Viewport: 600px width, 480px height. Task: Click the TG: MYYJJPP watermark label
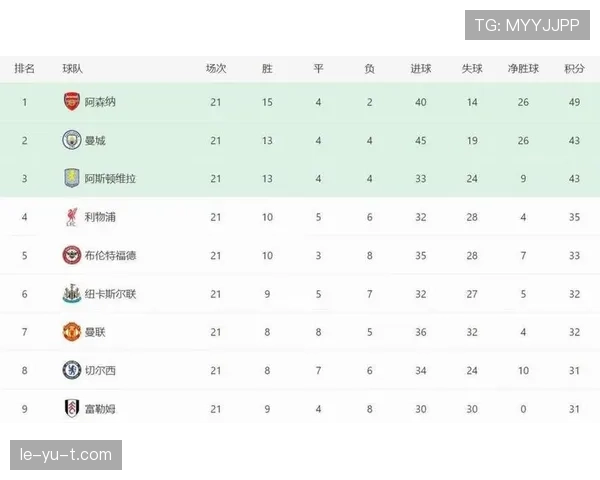point(527,24)
